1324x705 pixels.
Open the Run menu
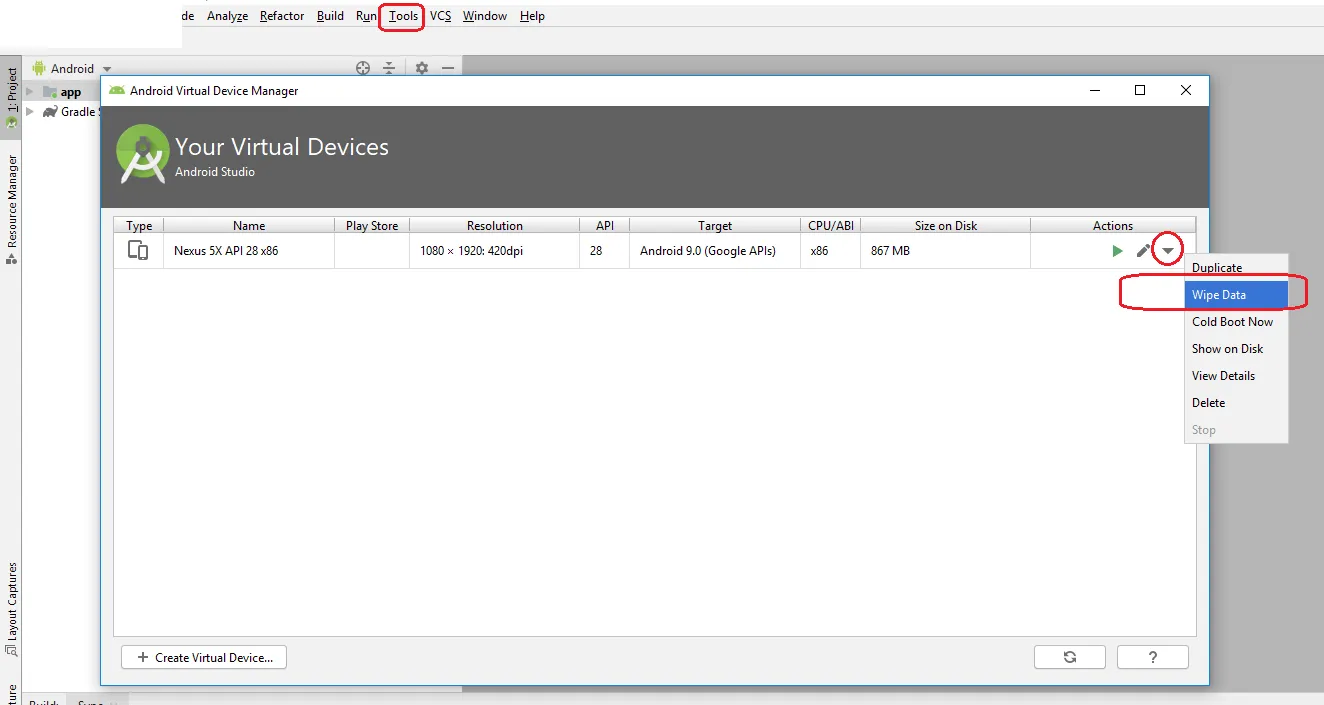tap(366, 16)
